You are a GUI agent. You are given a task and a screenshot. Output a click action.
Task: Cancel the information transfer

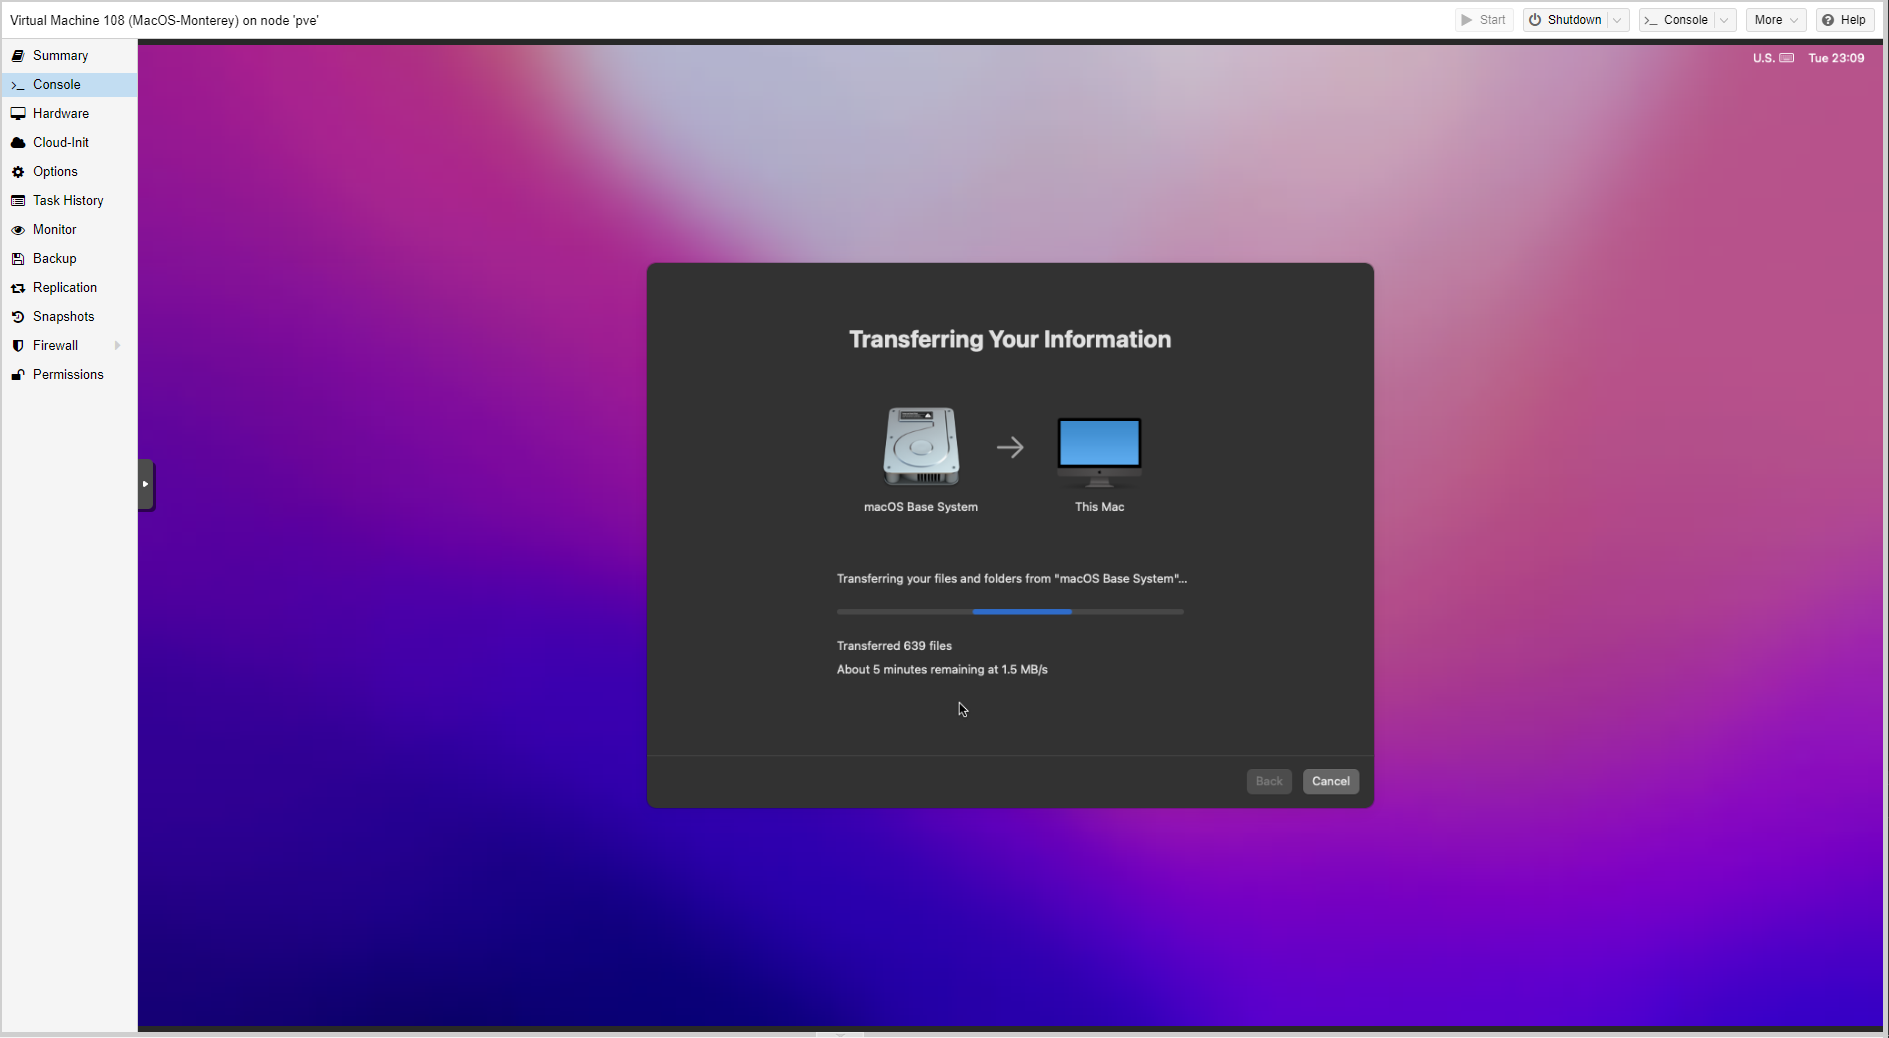(1330, 781)
